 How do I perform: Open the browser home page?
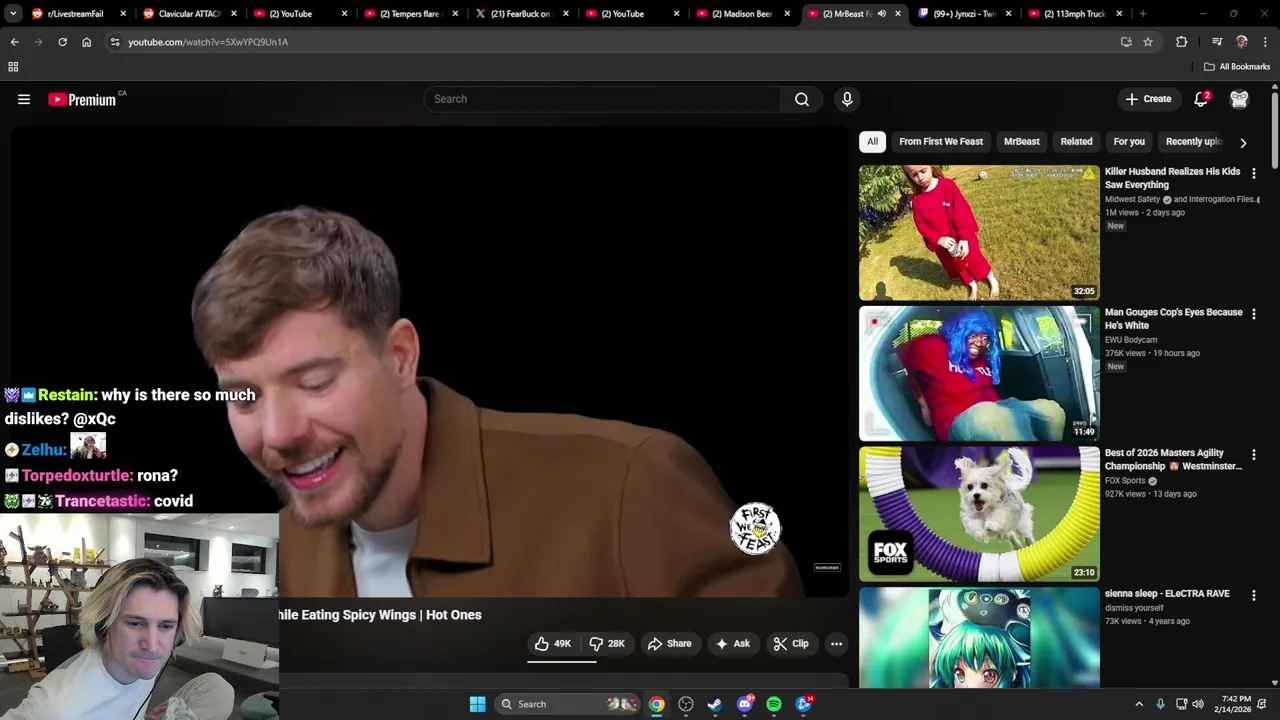click(86, 42)
